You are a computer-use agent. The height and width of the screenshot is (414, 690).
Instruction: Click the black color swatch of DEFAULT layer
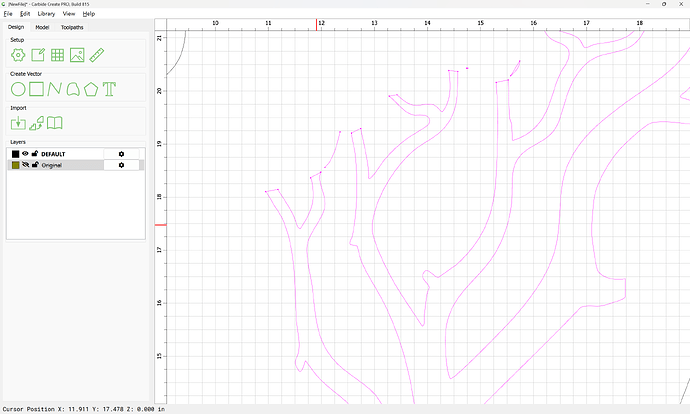click(x=15, y=154)
